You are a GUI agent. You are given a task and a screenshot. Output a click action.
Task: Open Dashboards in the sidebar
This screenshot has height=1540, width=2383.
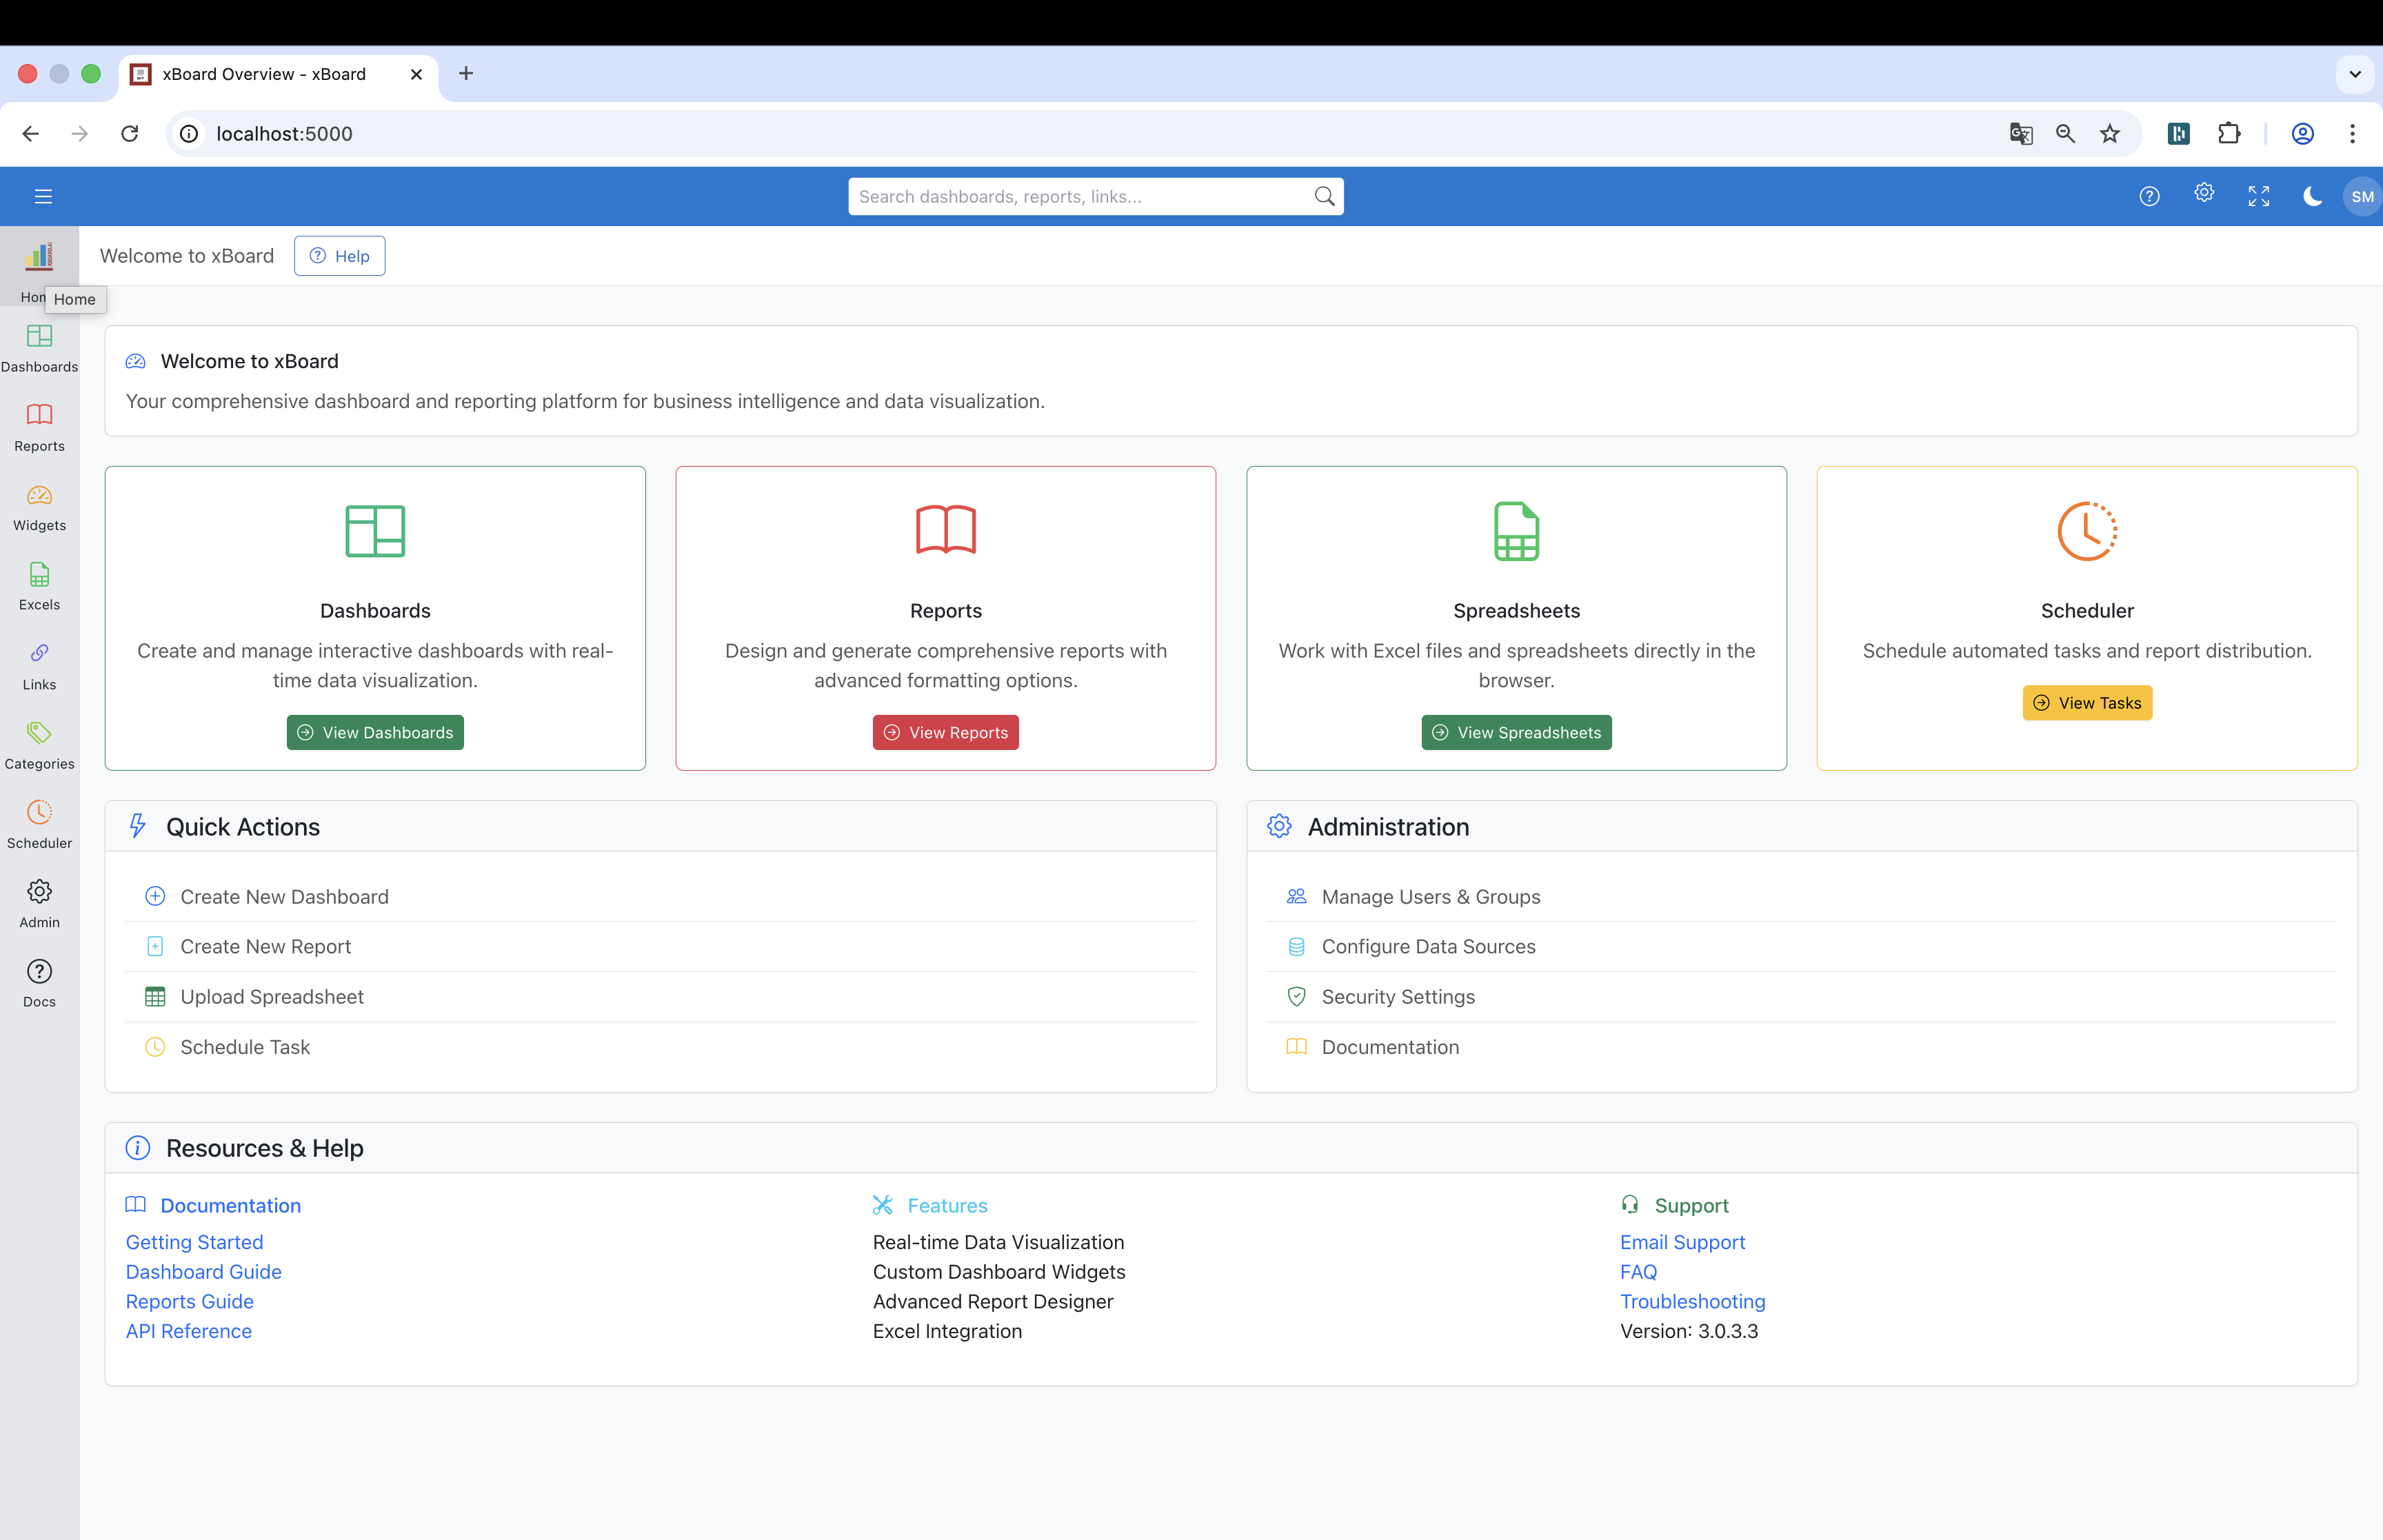coord(39,348)
